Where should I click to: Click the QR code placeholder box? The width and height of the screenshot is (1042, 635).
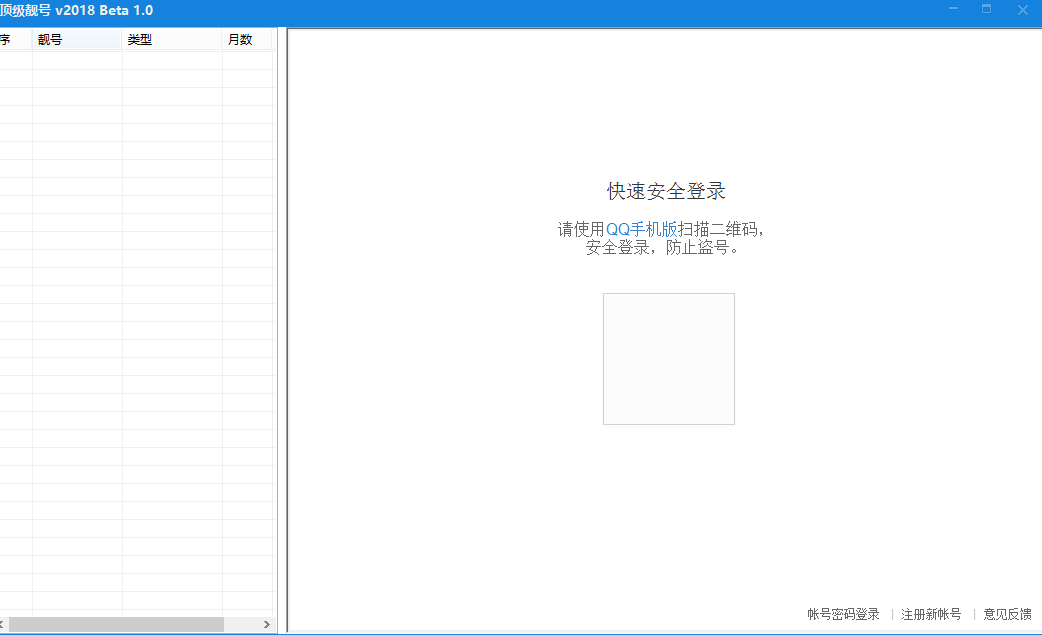(x=668, y=359)
